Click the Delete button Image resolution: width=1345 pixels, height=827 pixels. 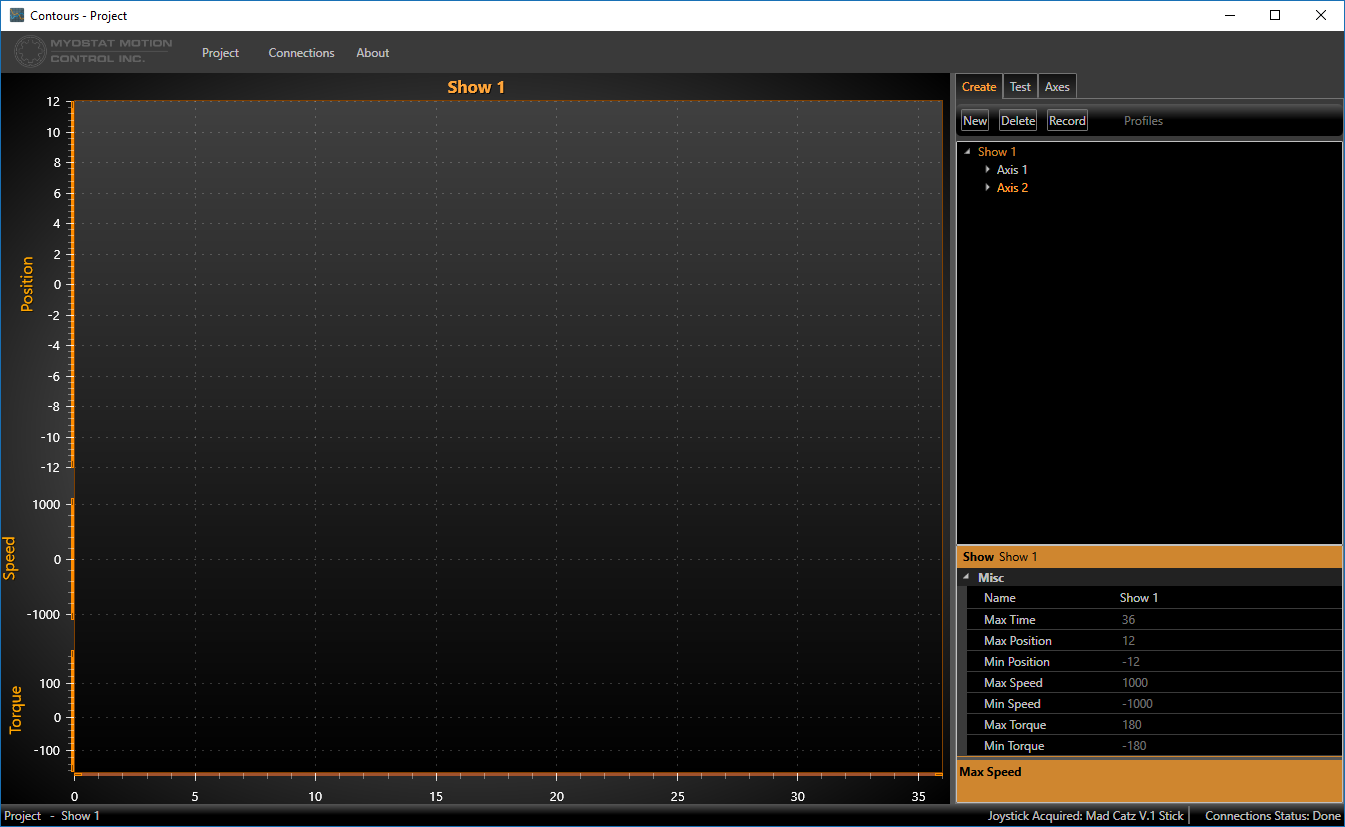(1018, 121)
